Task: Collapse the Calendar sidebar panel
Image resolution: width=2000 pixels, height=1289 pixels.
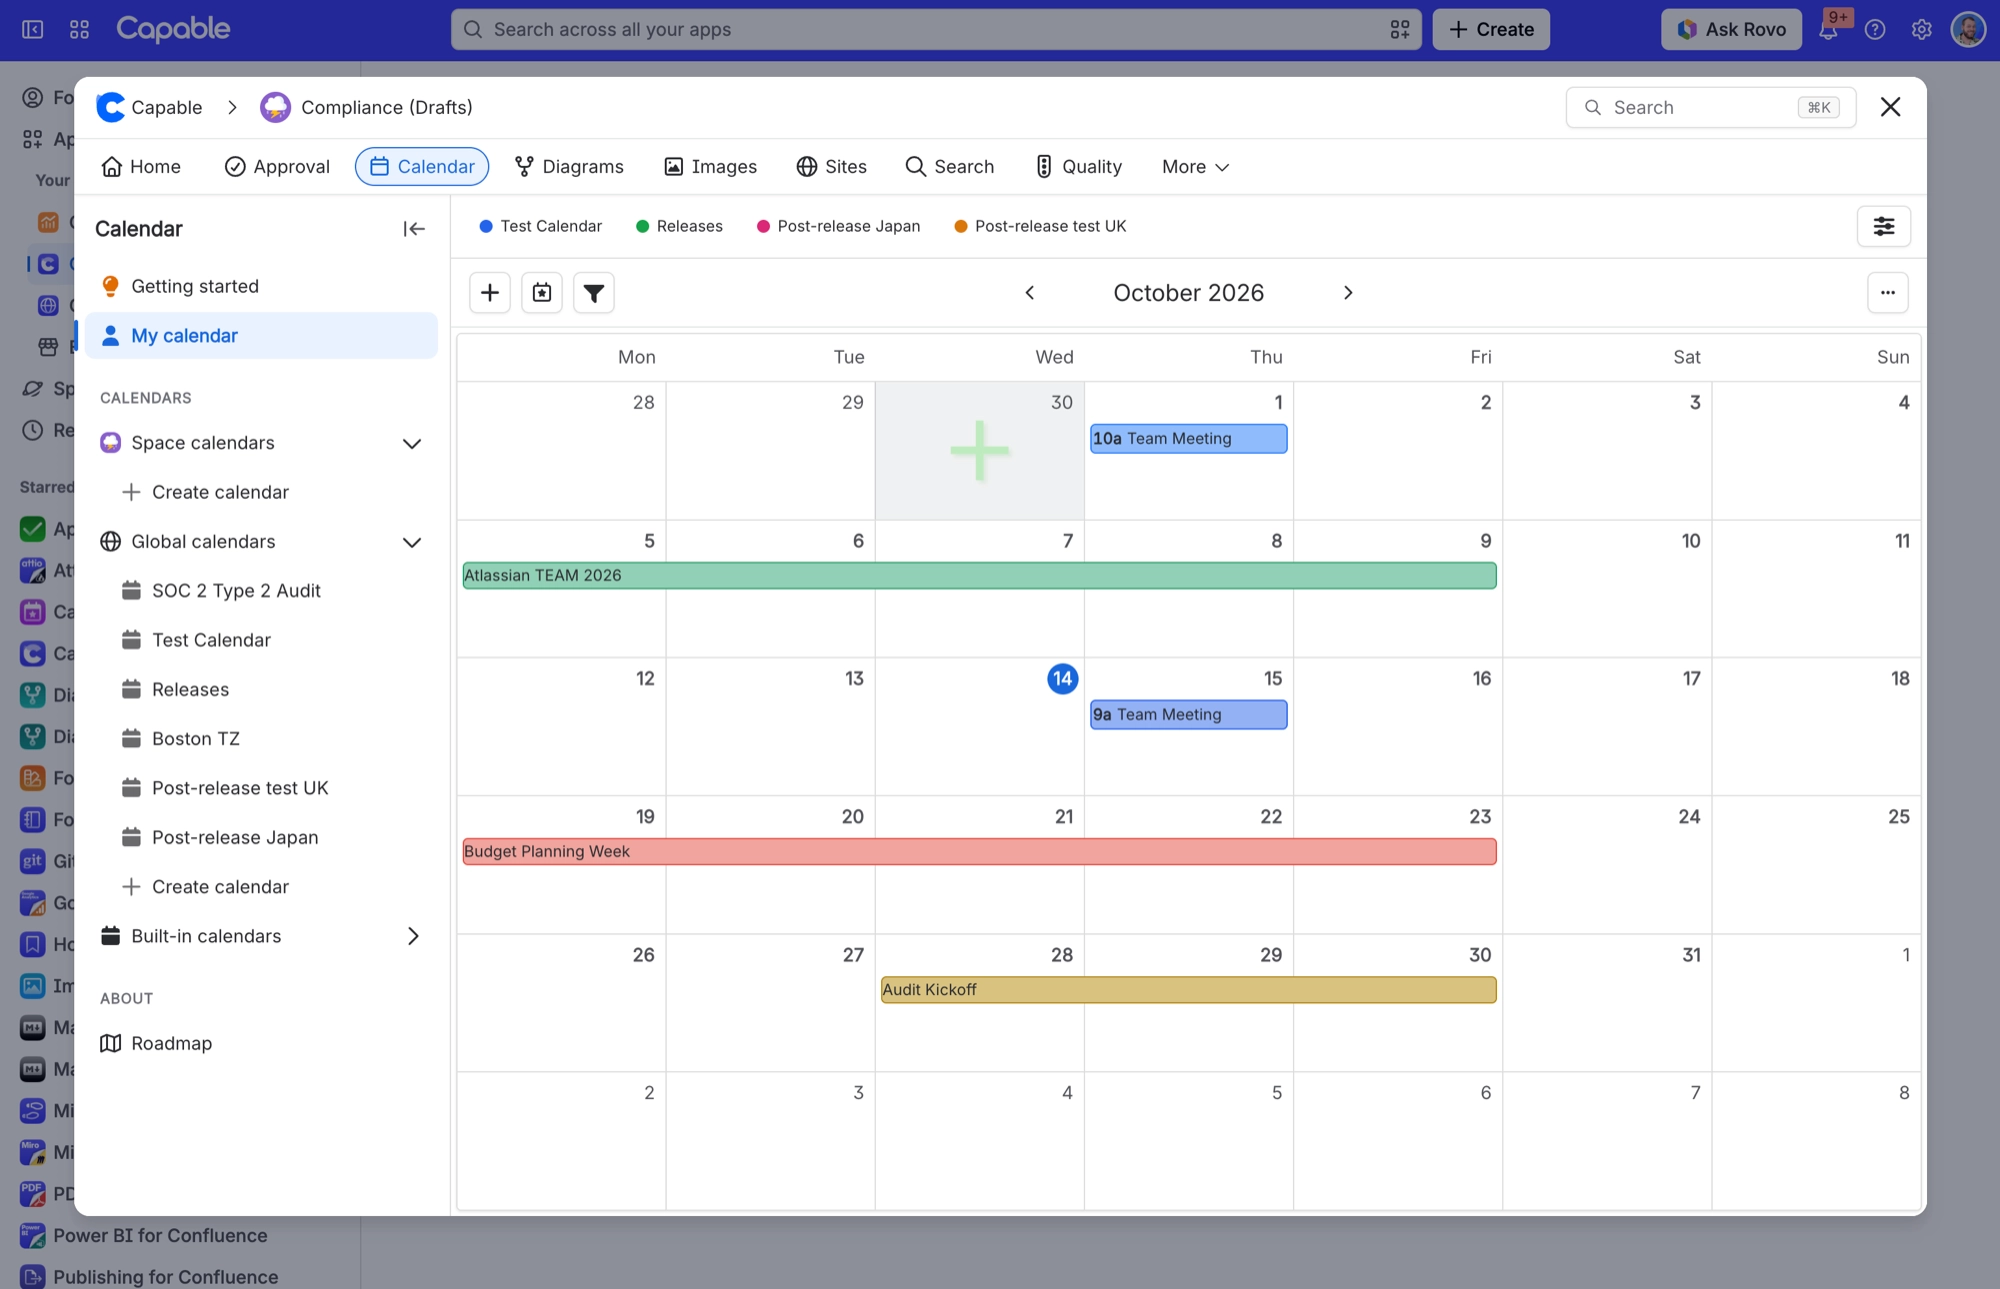Action: point(414,229)
